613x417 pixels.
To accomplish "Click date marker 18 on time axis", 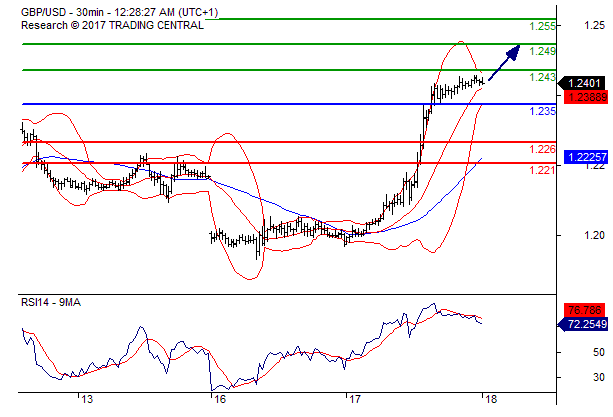I will (491, 399).
